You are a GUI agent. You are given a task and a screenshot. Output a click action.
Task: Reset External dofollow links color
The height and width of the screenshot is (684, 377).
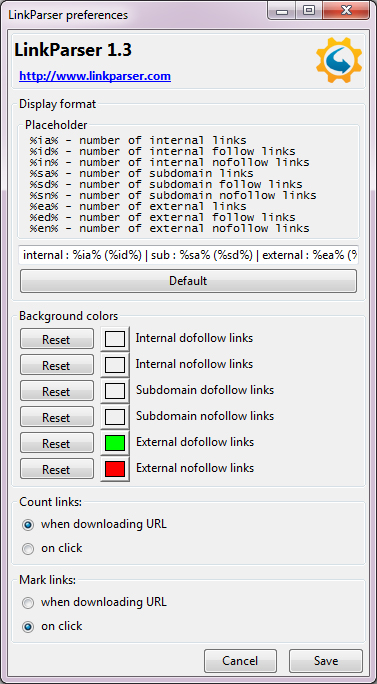[57, 443]
